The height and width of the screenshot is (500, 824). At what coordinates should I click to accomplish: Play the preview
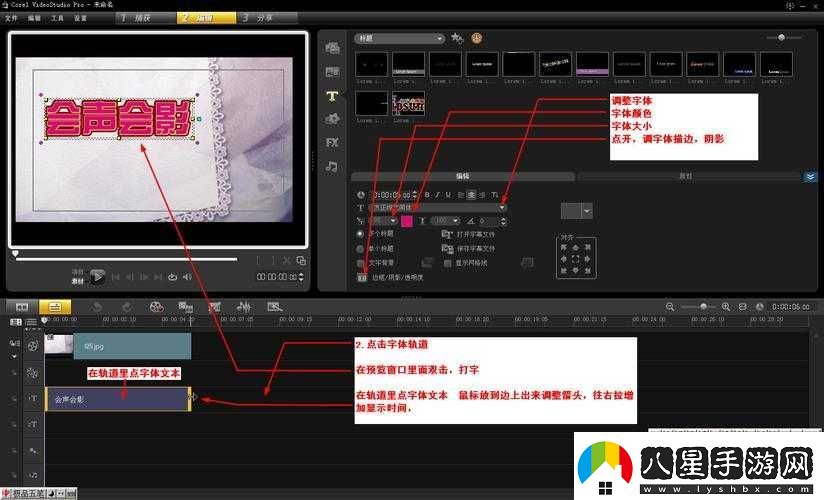[97, 277]
